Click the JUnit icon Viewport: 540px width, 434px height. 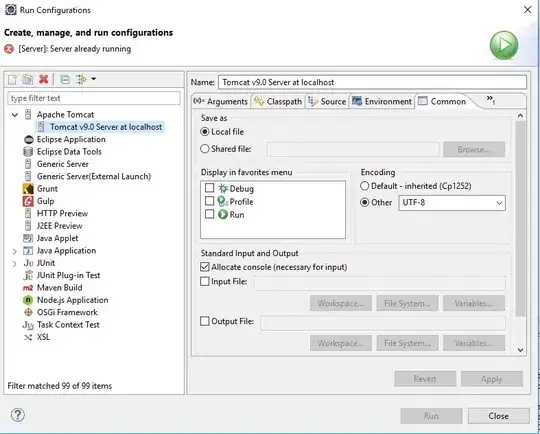[x=28, y=263]
